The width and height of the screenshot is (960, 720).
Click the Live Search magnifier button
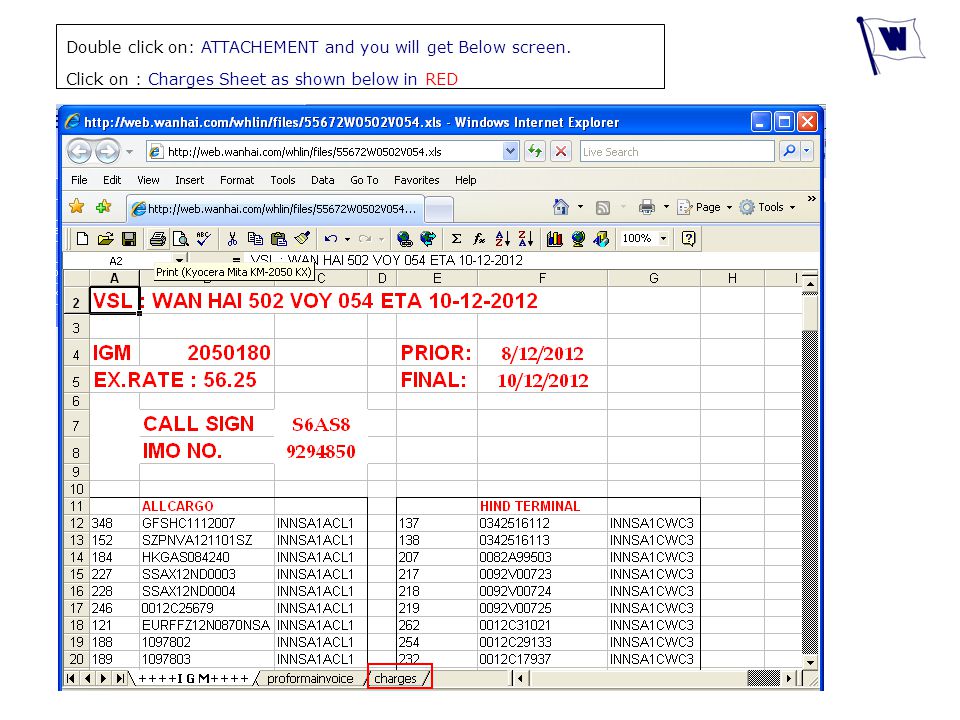(789, 151)
